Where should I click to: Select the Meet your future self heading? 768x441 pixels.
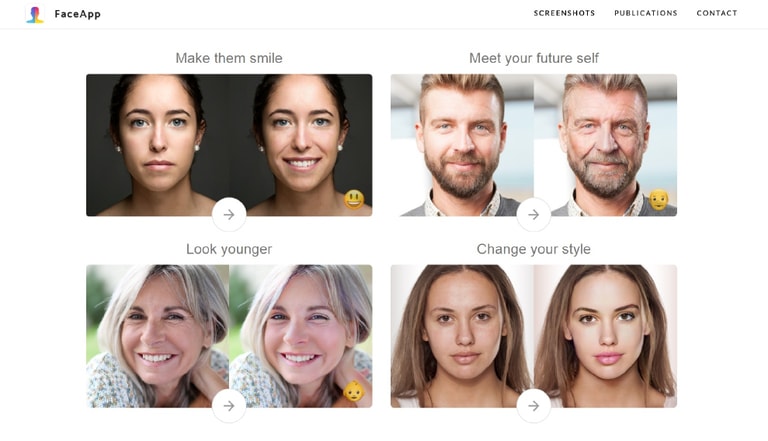pyautogui.click(x=534, y=58)
